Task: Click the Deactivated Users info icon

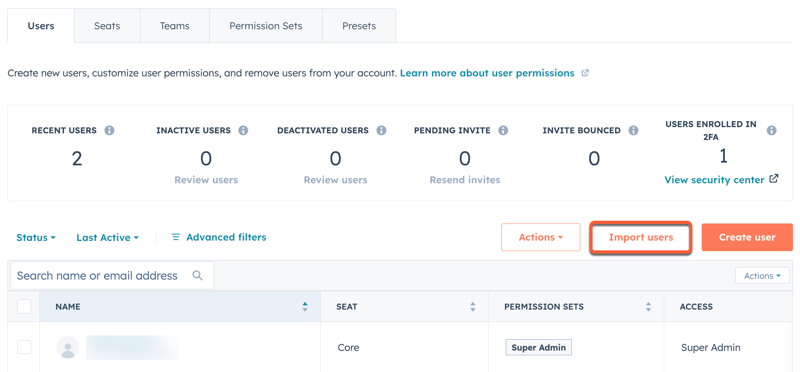Action: point(381,131)
